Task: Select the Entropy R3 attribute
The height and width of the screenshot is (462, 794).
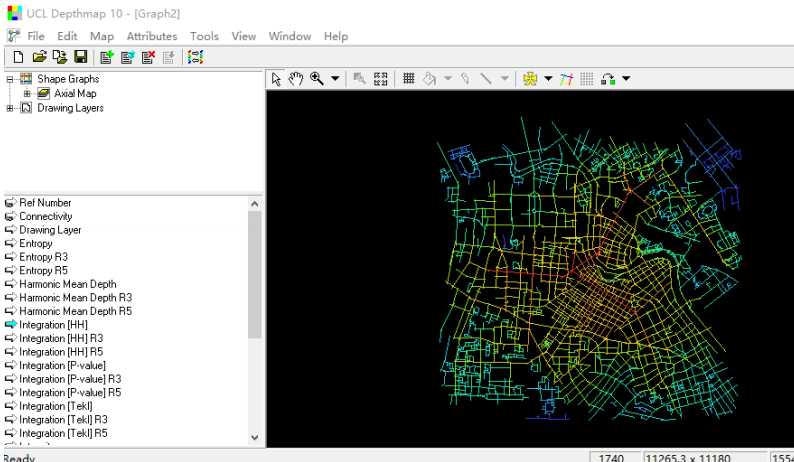Action: pyautogui.click(x=44, y=257)
